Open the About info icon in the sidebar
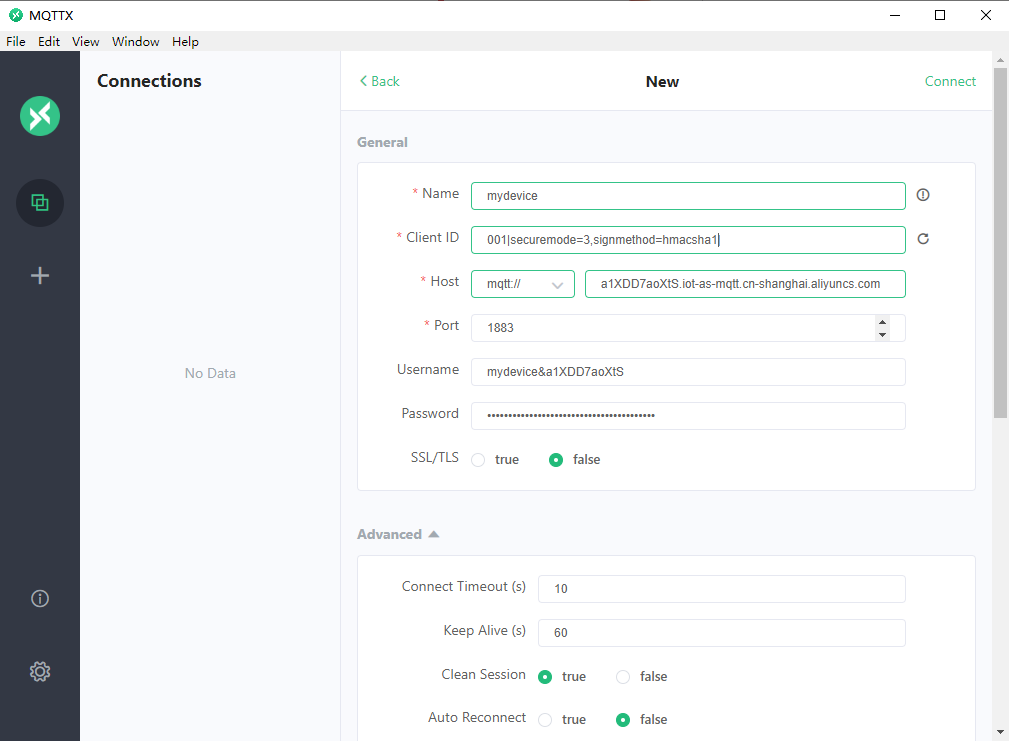Screen dimensions: 1009x741 [x=40, y=599]
